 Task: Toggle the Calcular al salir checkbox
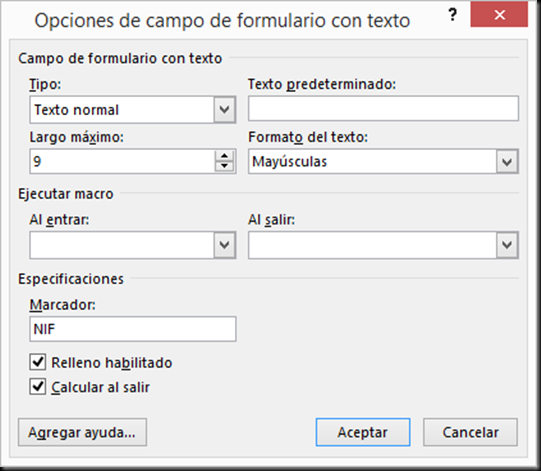38,386
